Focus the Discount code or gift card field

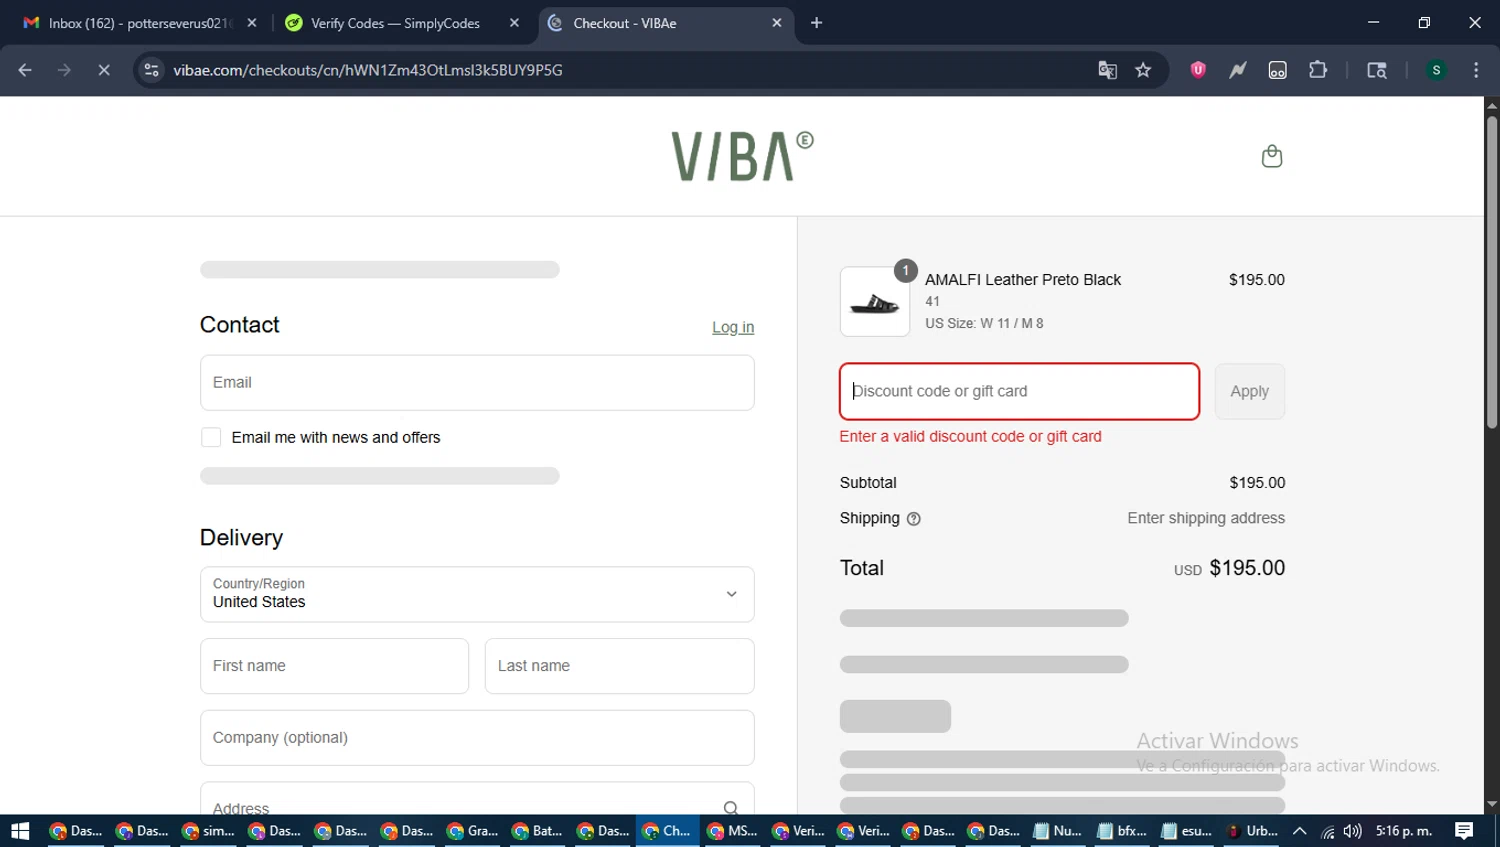(1019, 391)
